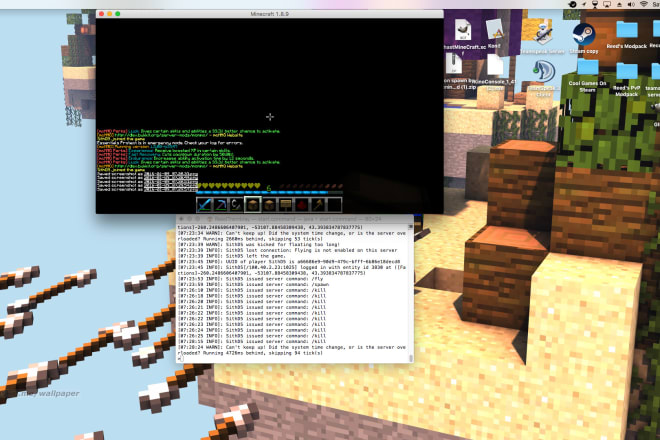Select the red redstone item hotbar slot
This screenshot has width=660, height=440.
coord(302,205)
